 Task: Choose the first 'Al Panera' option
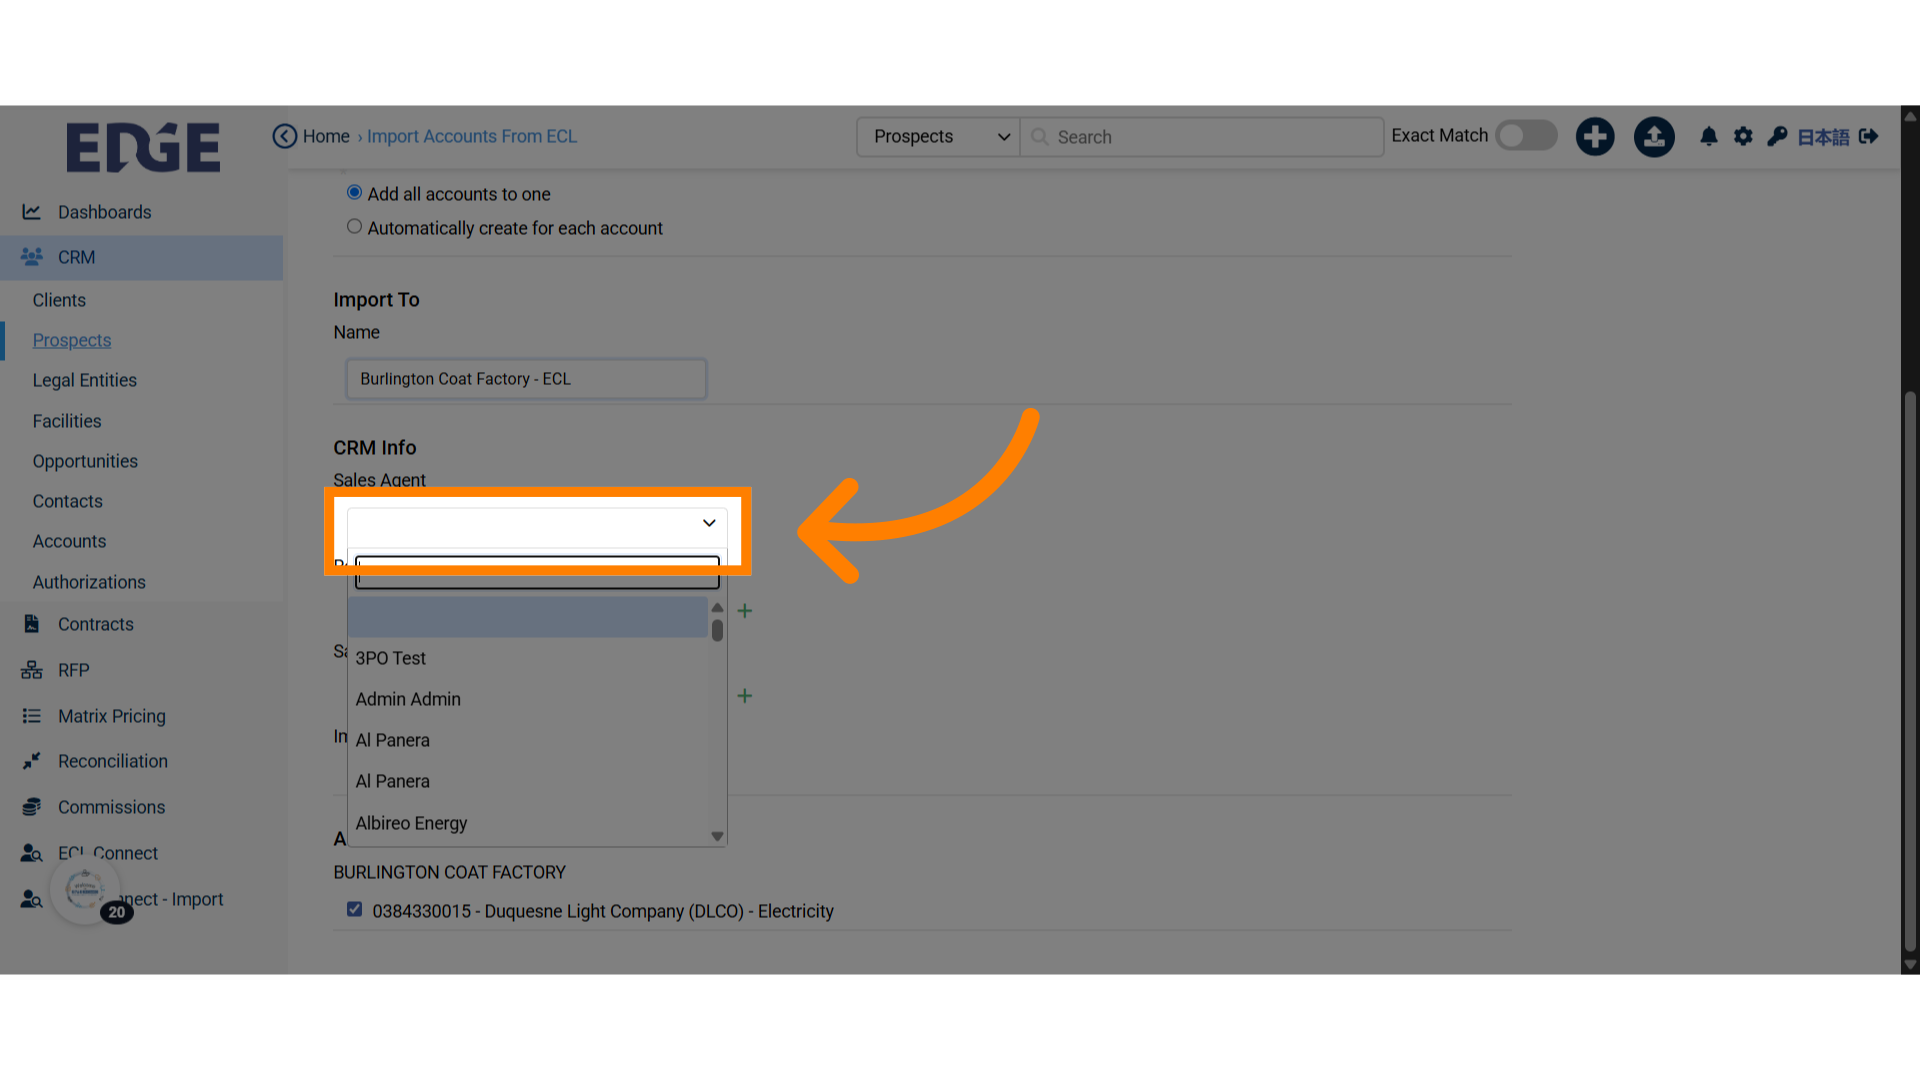528,740
